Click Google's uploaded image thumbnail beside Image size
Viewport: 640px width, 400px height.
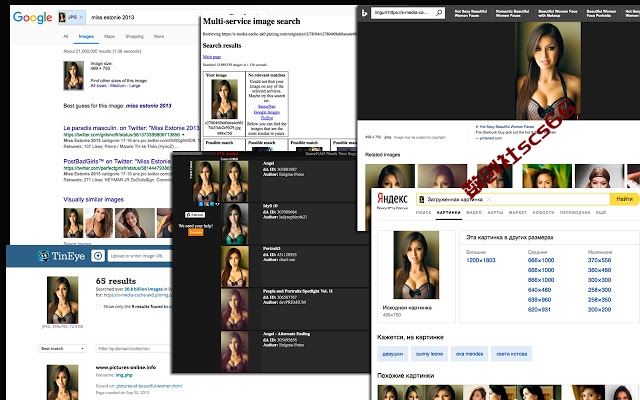(x=73, y=76)
